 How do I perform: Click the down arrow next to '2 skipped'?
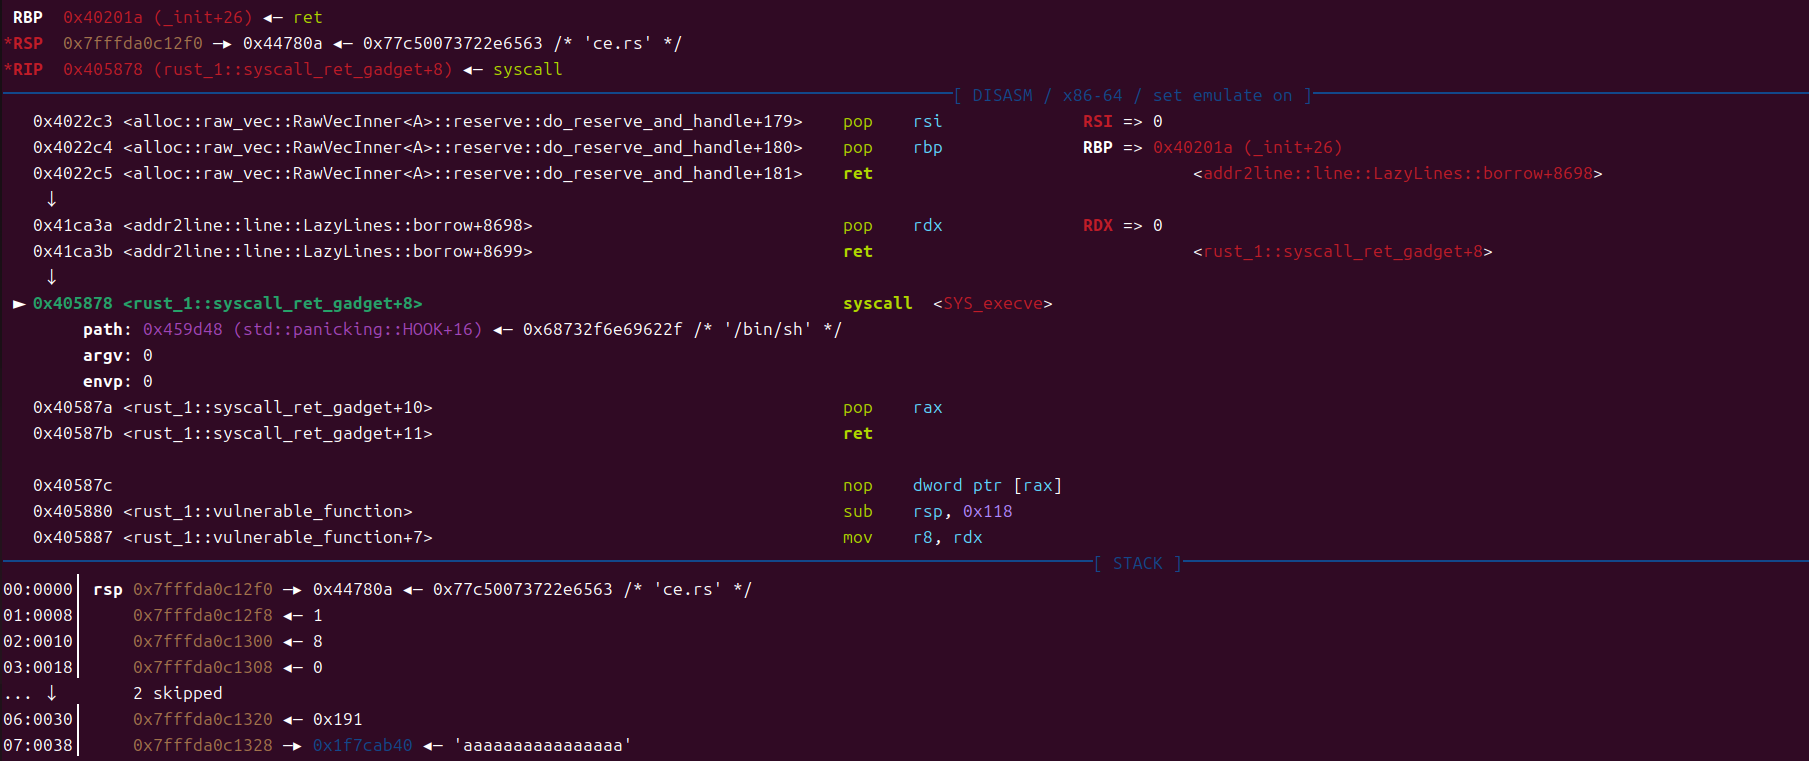pos(52,693)
